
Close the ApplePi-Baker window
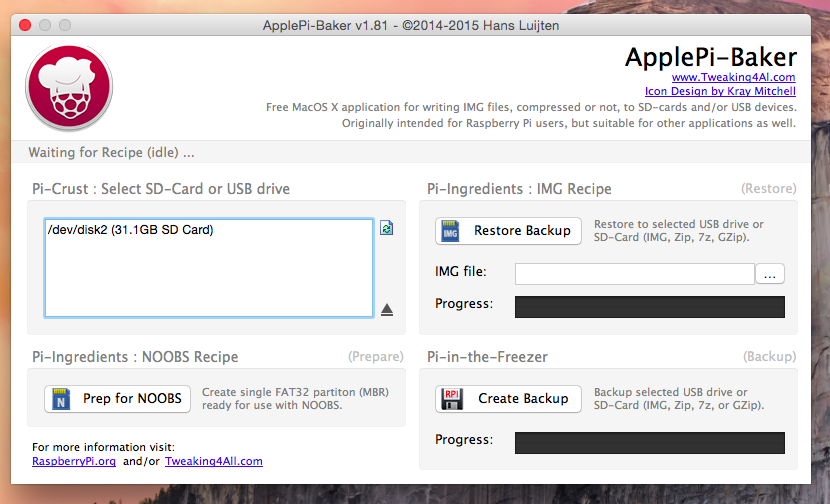pyautogui.click(x=25, y=25)
